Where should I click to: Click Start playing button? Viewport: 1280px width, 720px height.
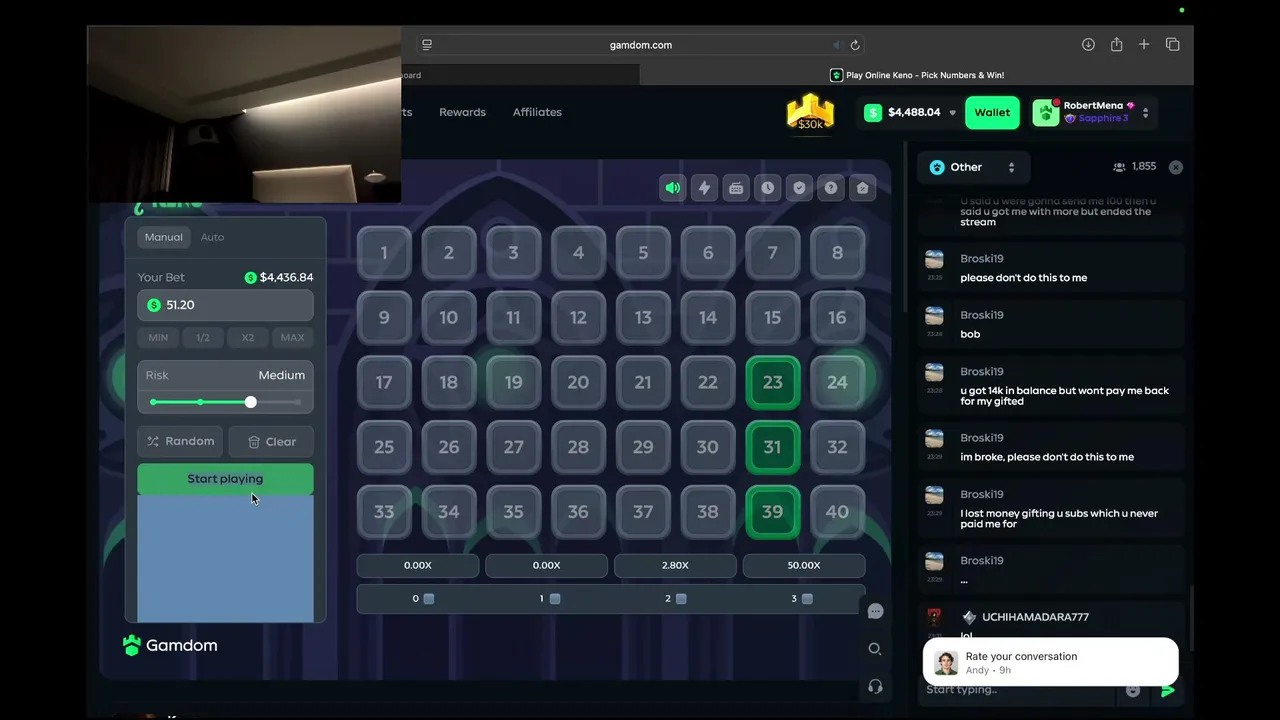pos(225,479)
